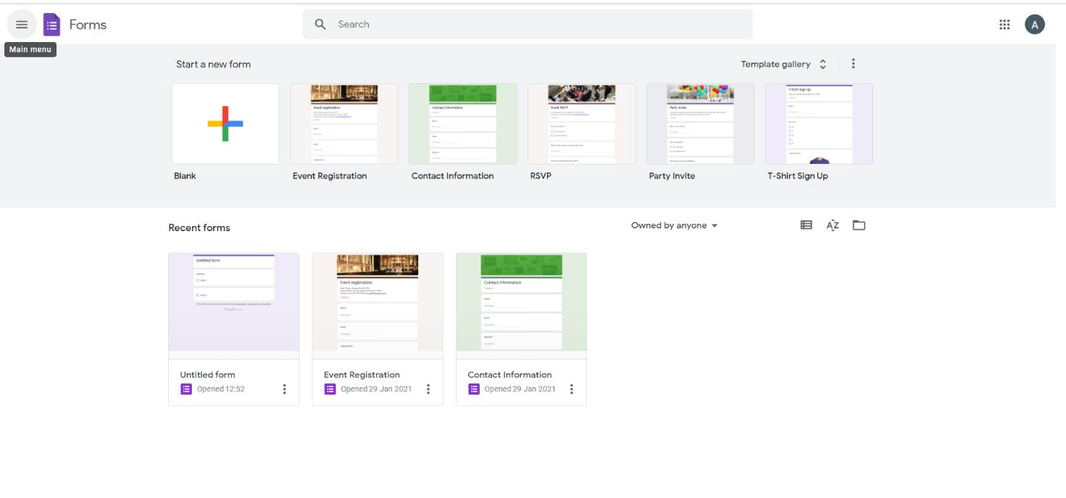Click the T-Shirt Sign Up template label

[x=797, y=176]
